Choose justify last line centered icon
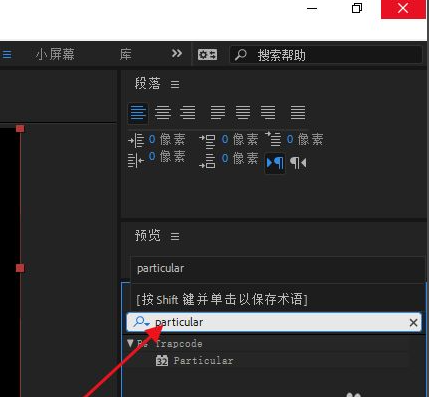The width and height of the screenshot is (429, 397). 243,113
